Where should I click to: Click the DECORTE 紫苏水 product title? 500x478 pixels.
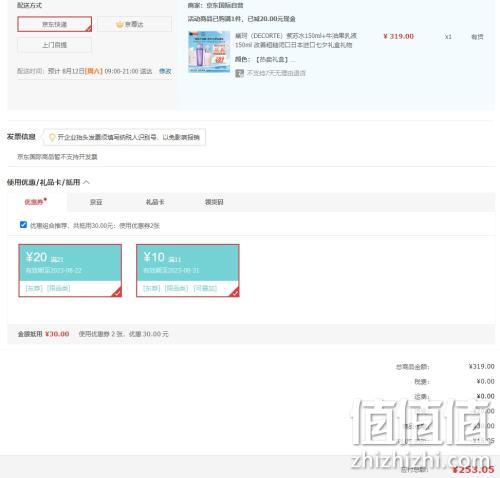296,40
